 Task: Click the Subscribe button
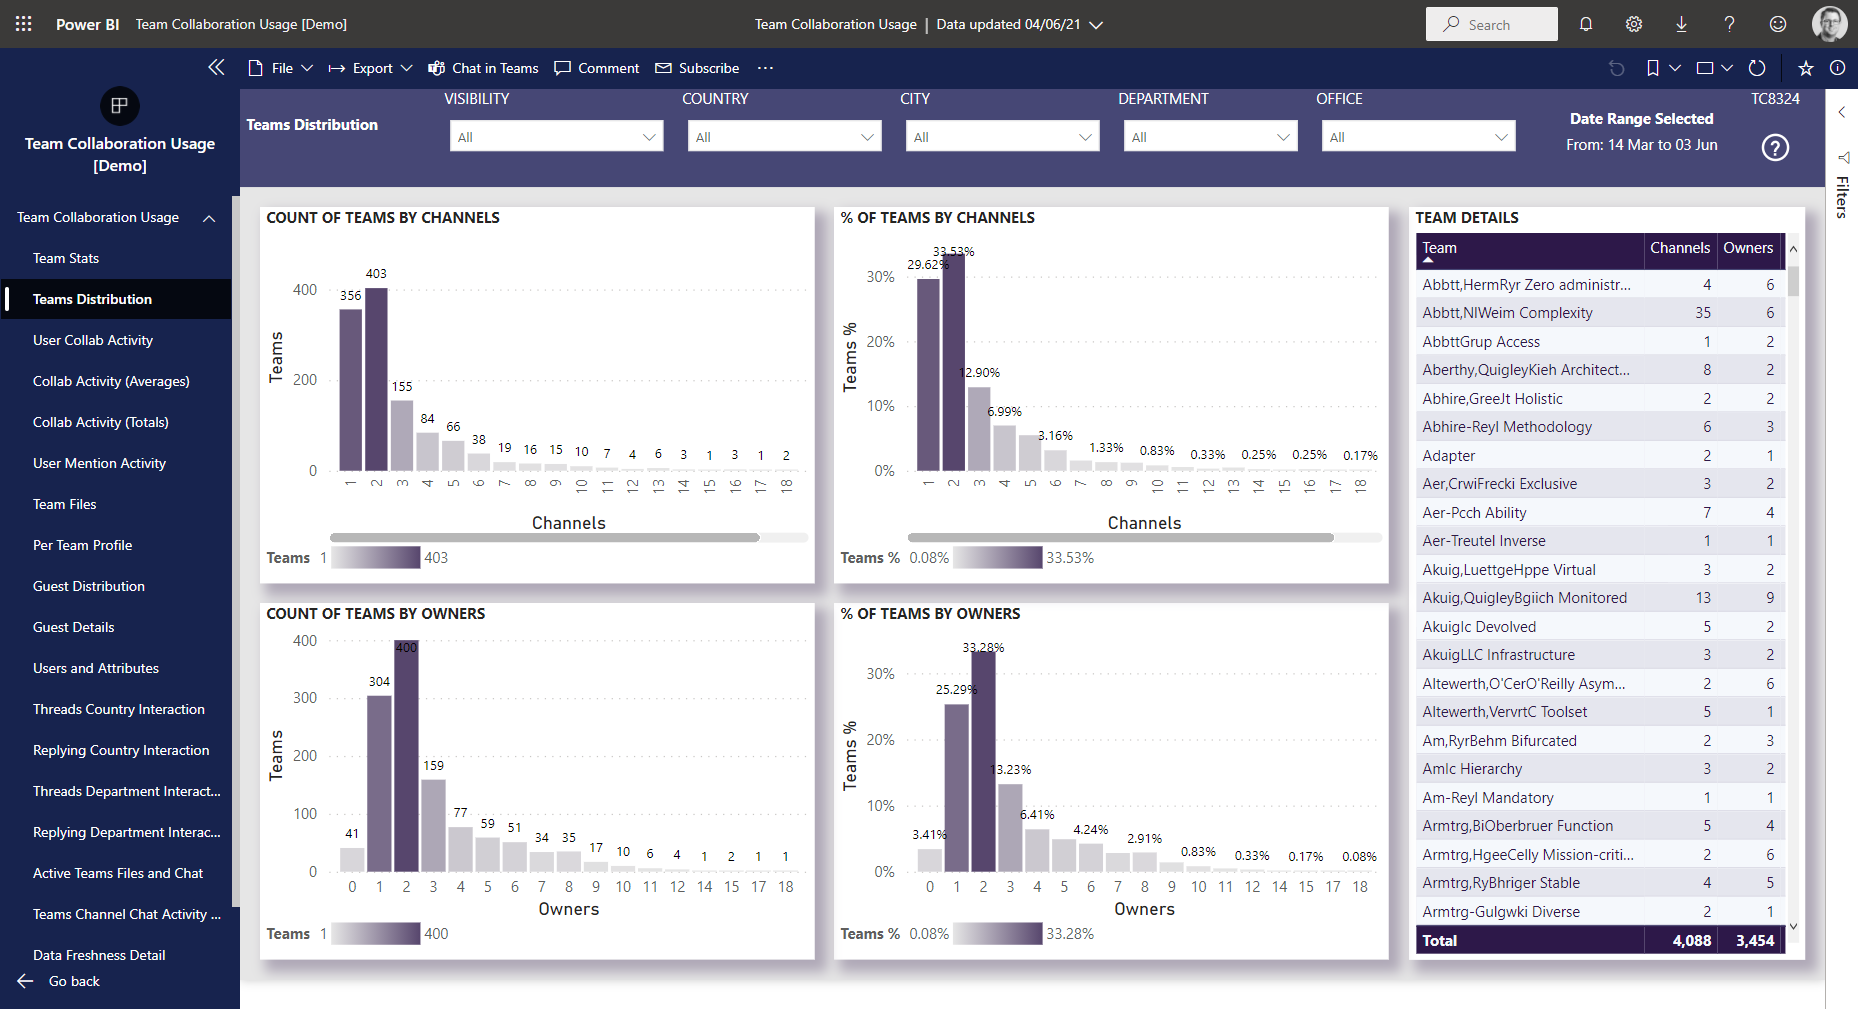coord(697,68)
